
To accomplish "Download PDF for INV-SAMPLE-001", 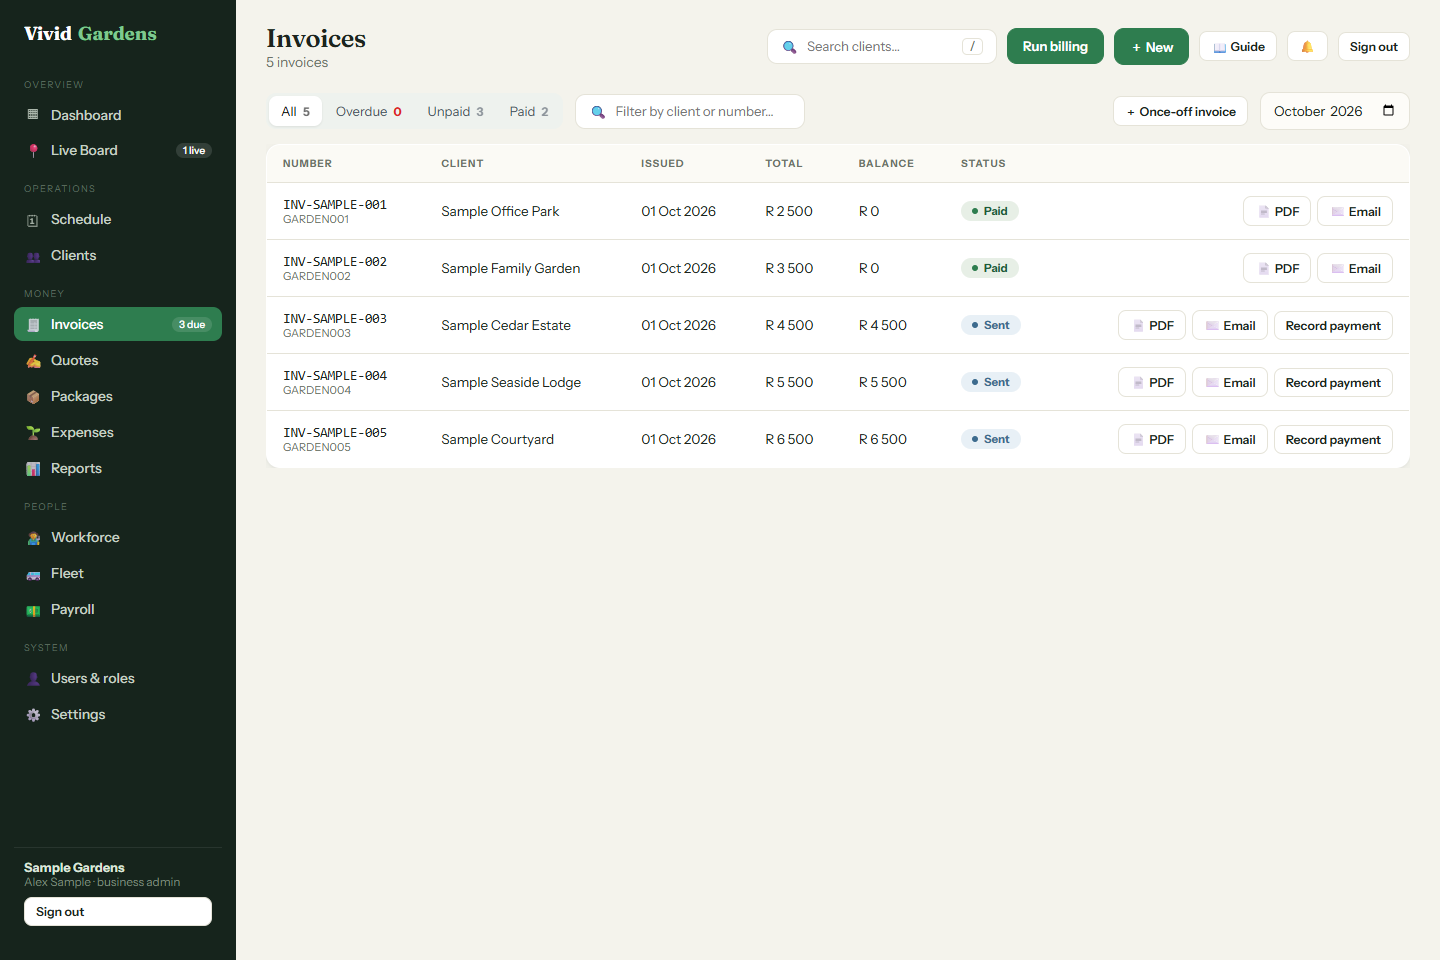I will tap(1277, 211).
